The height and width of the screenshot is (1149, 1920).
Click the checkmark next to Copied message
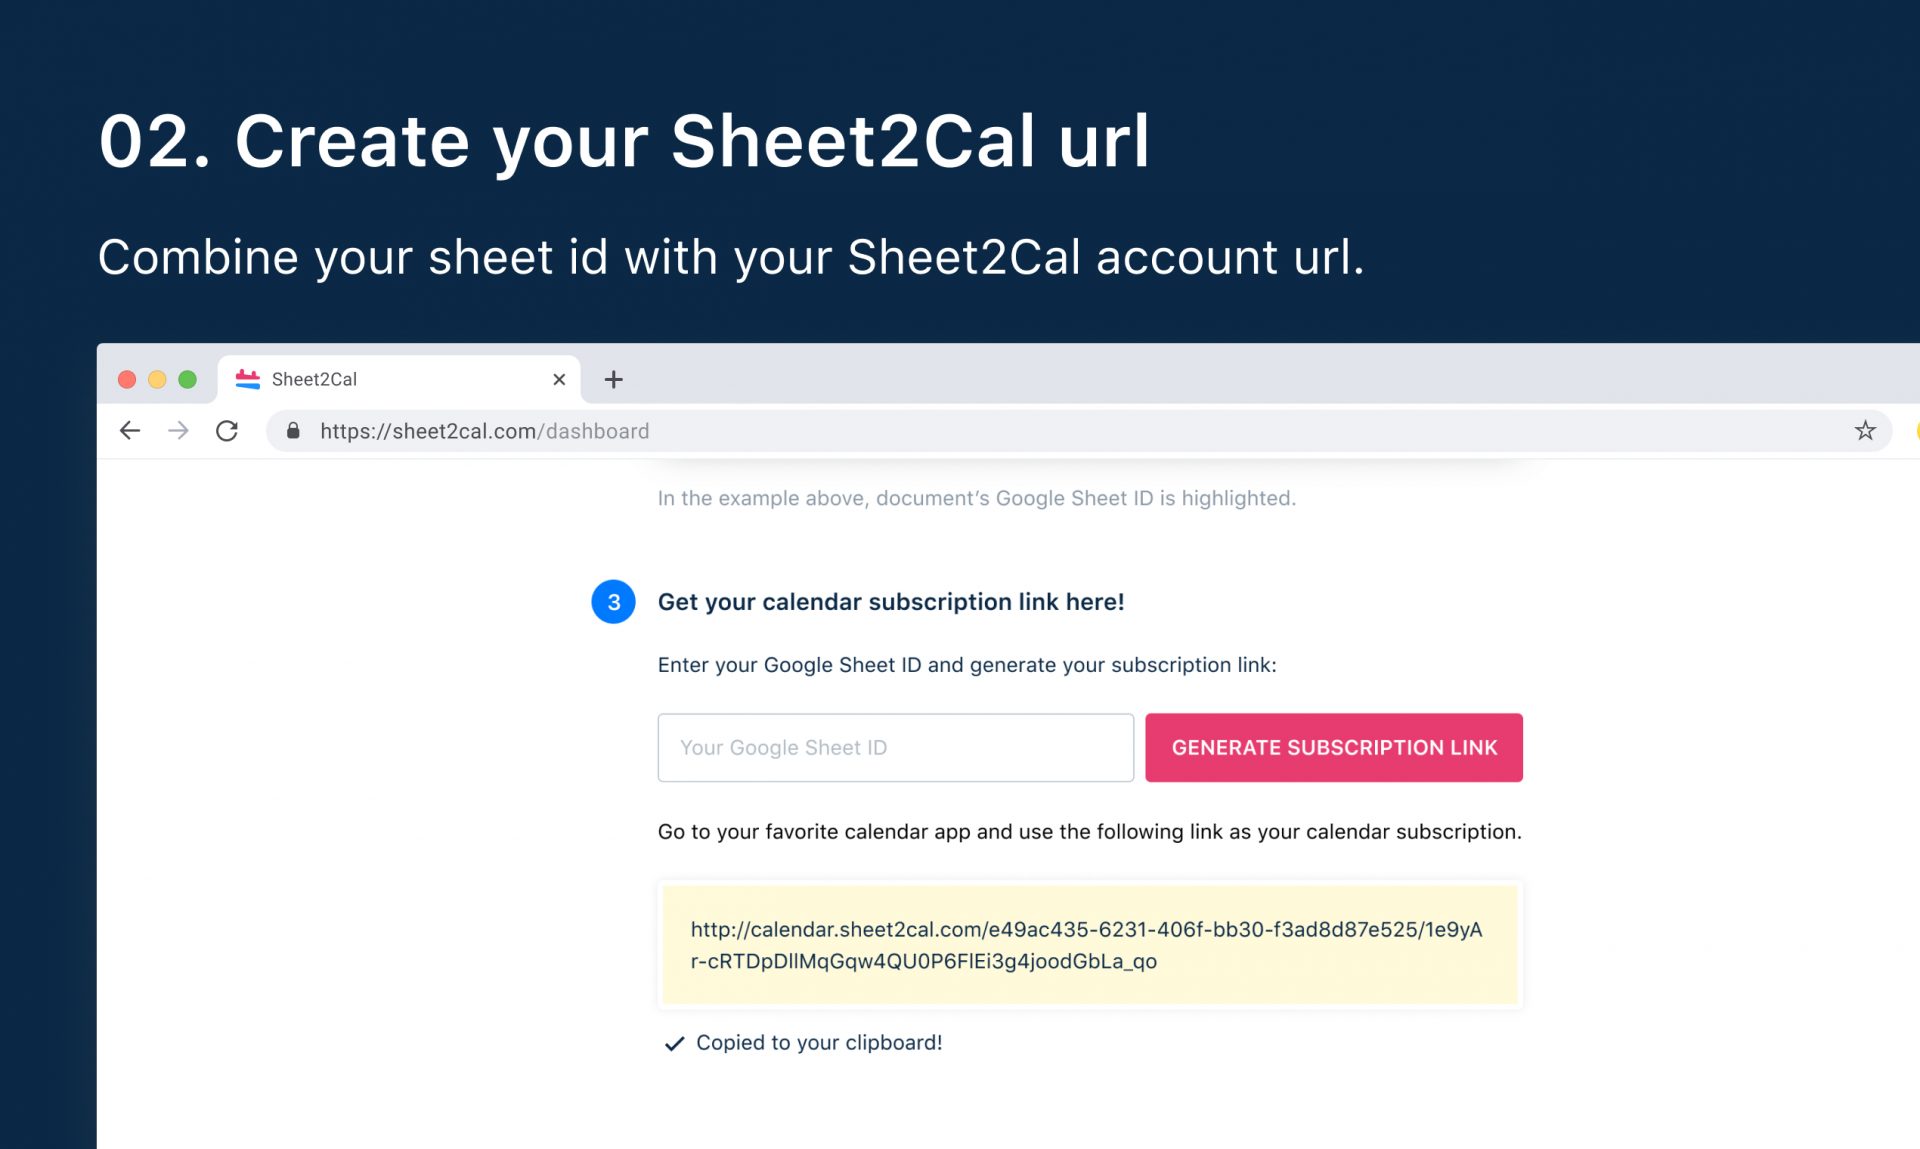pos(675,1043)
